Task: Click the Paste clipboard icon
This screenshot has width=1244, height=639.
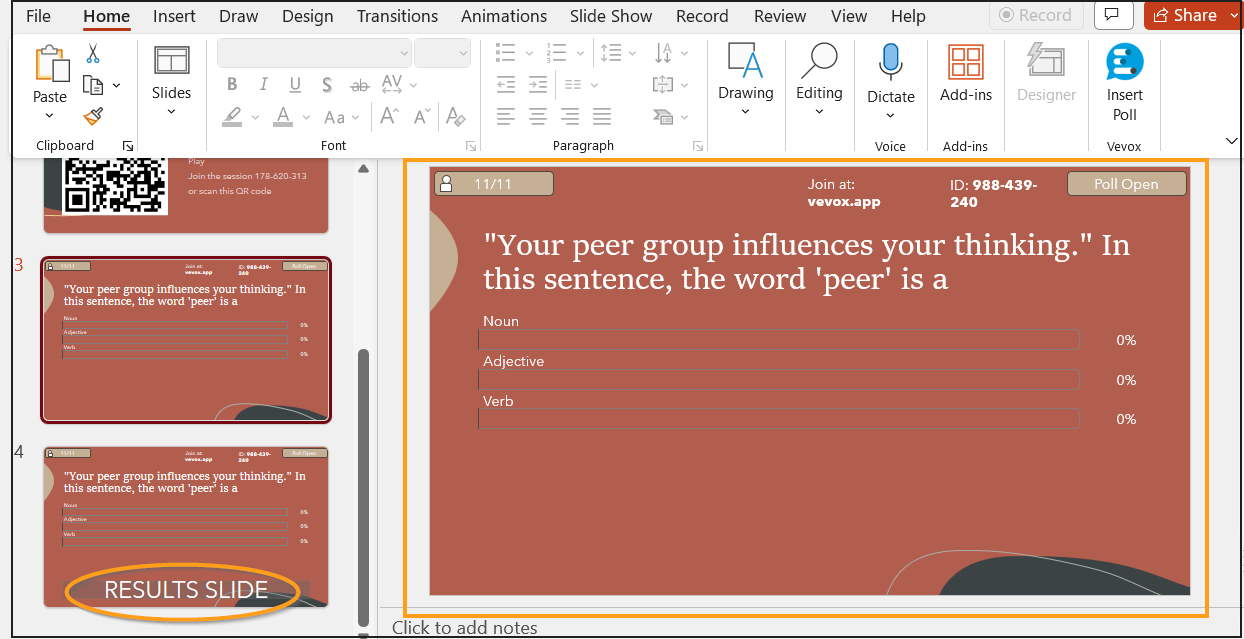Action: point(50,64)
